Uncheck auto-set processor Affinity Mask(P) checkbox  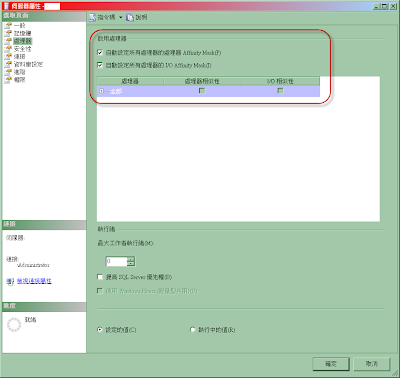(x=100, y=52)
